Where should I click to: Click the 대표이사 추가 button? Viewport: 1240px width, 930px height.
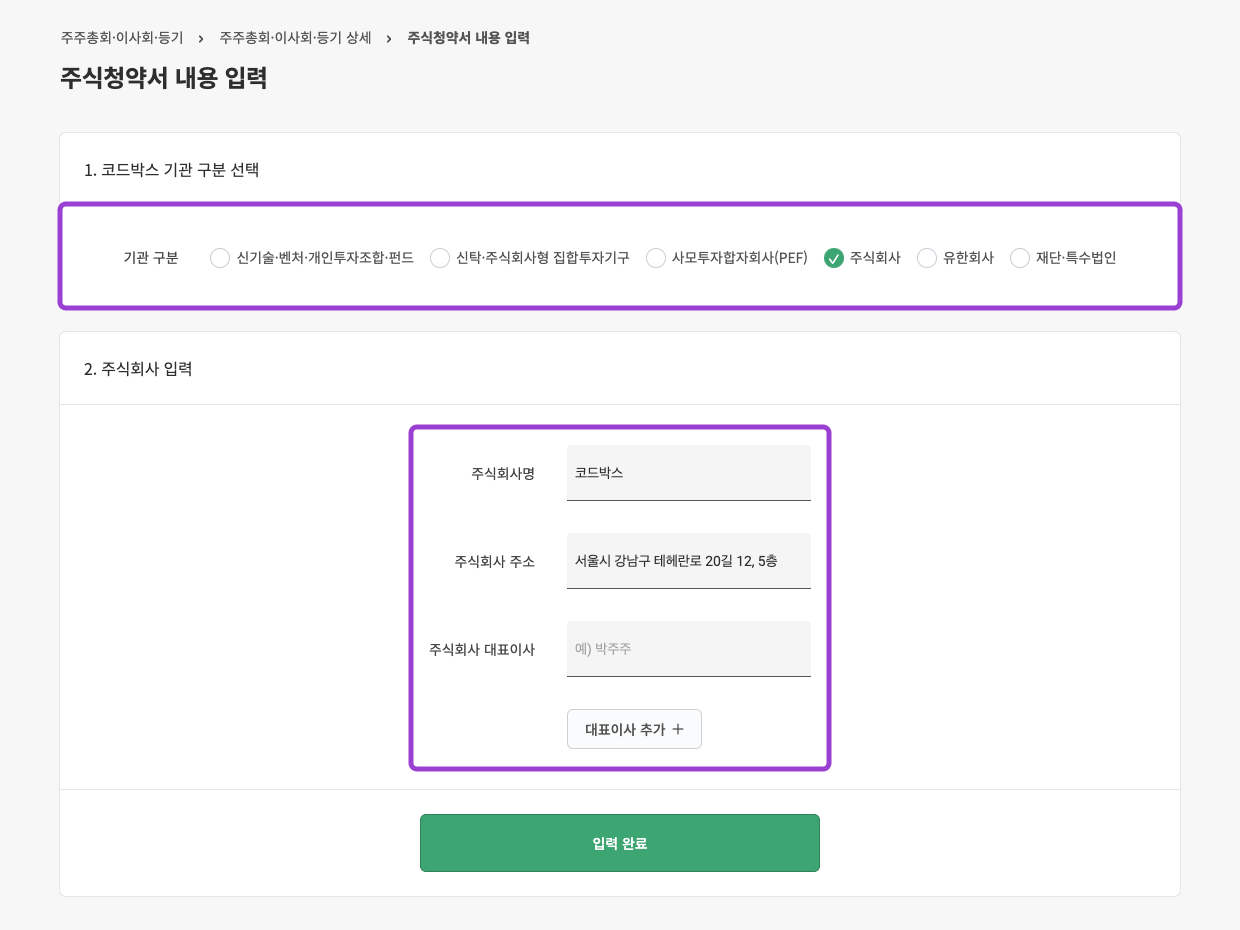tap(634, 729)
